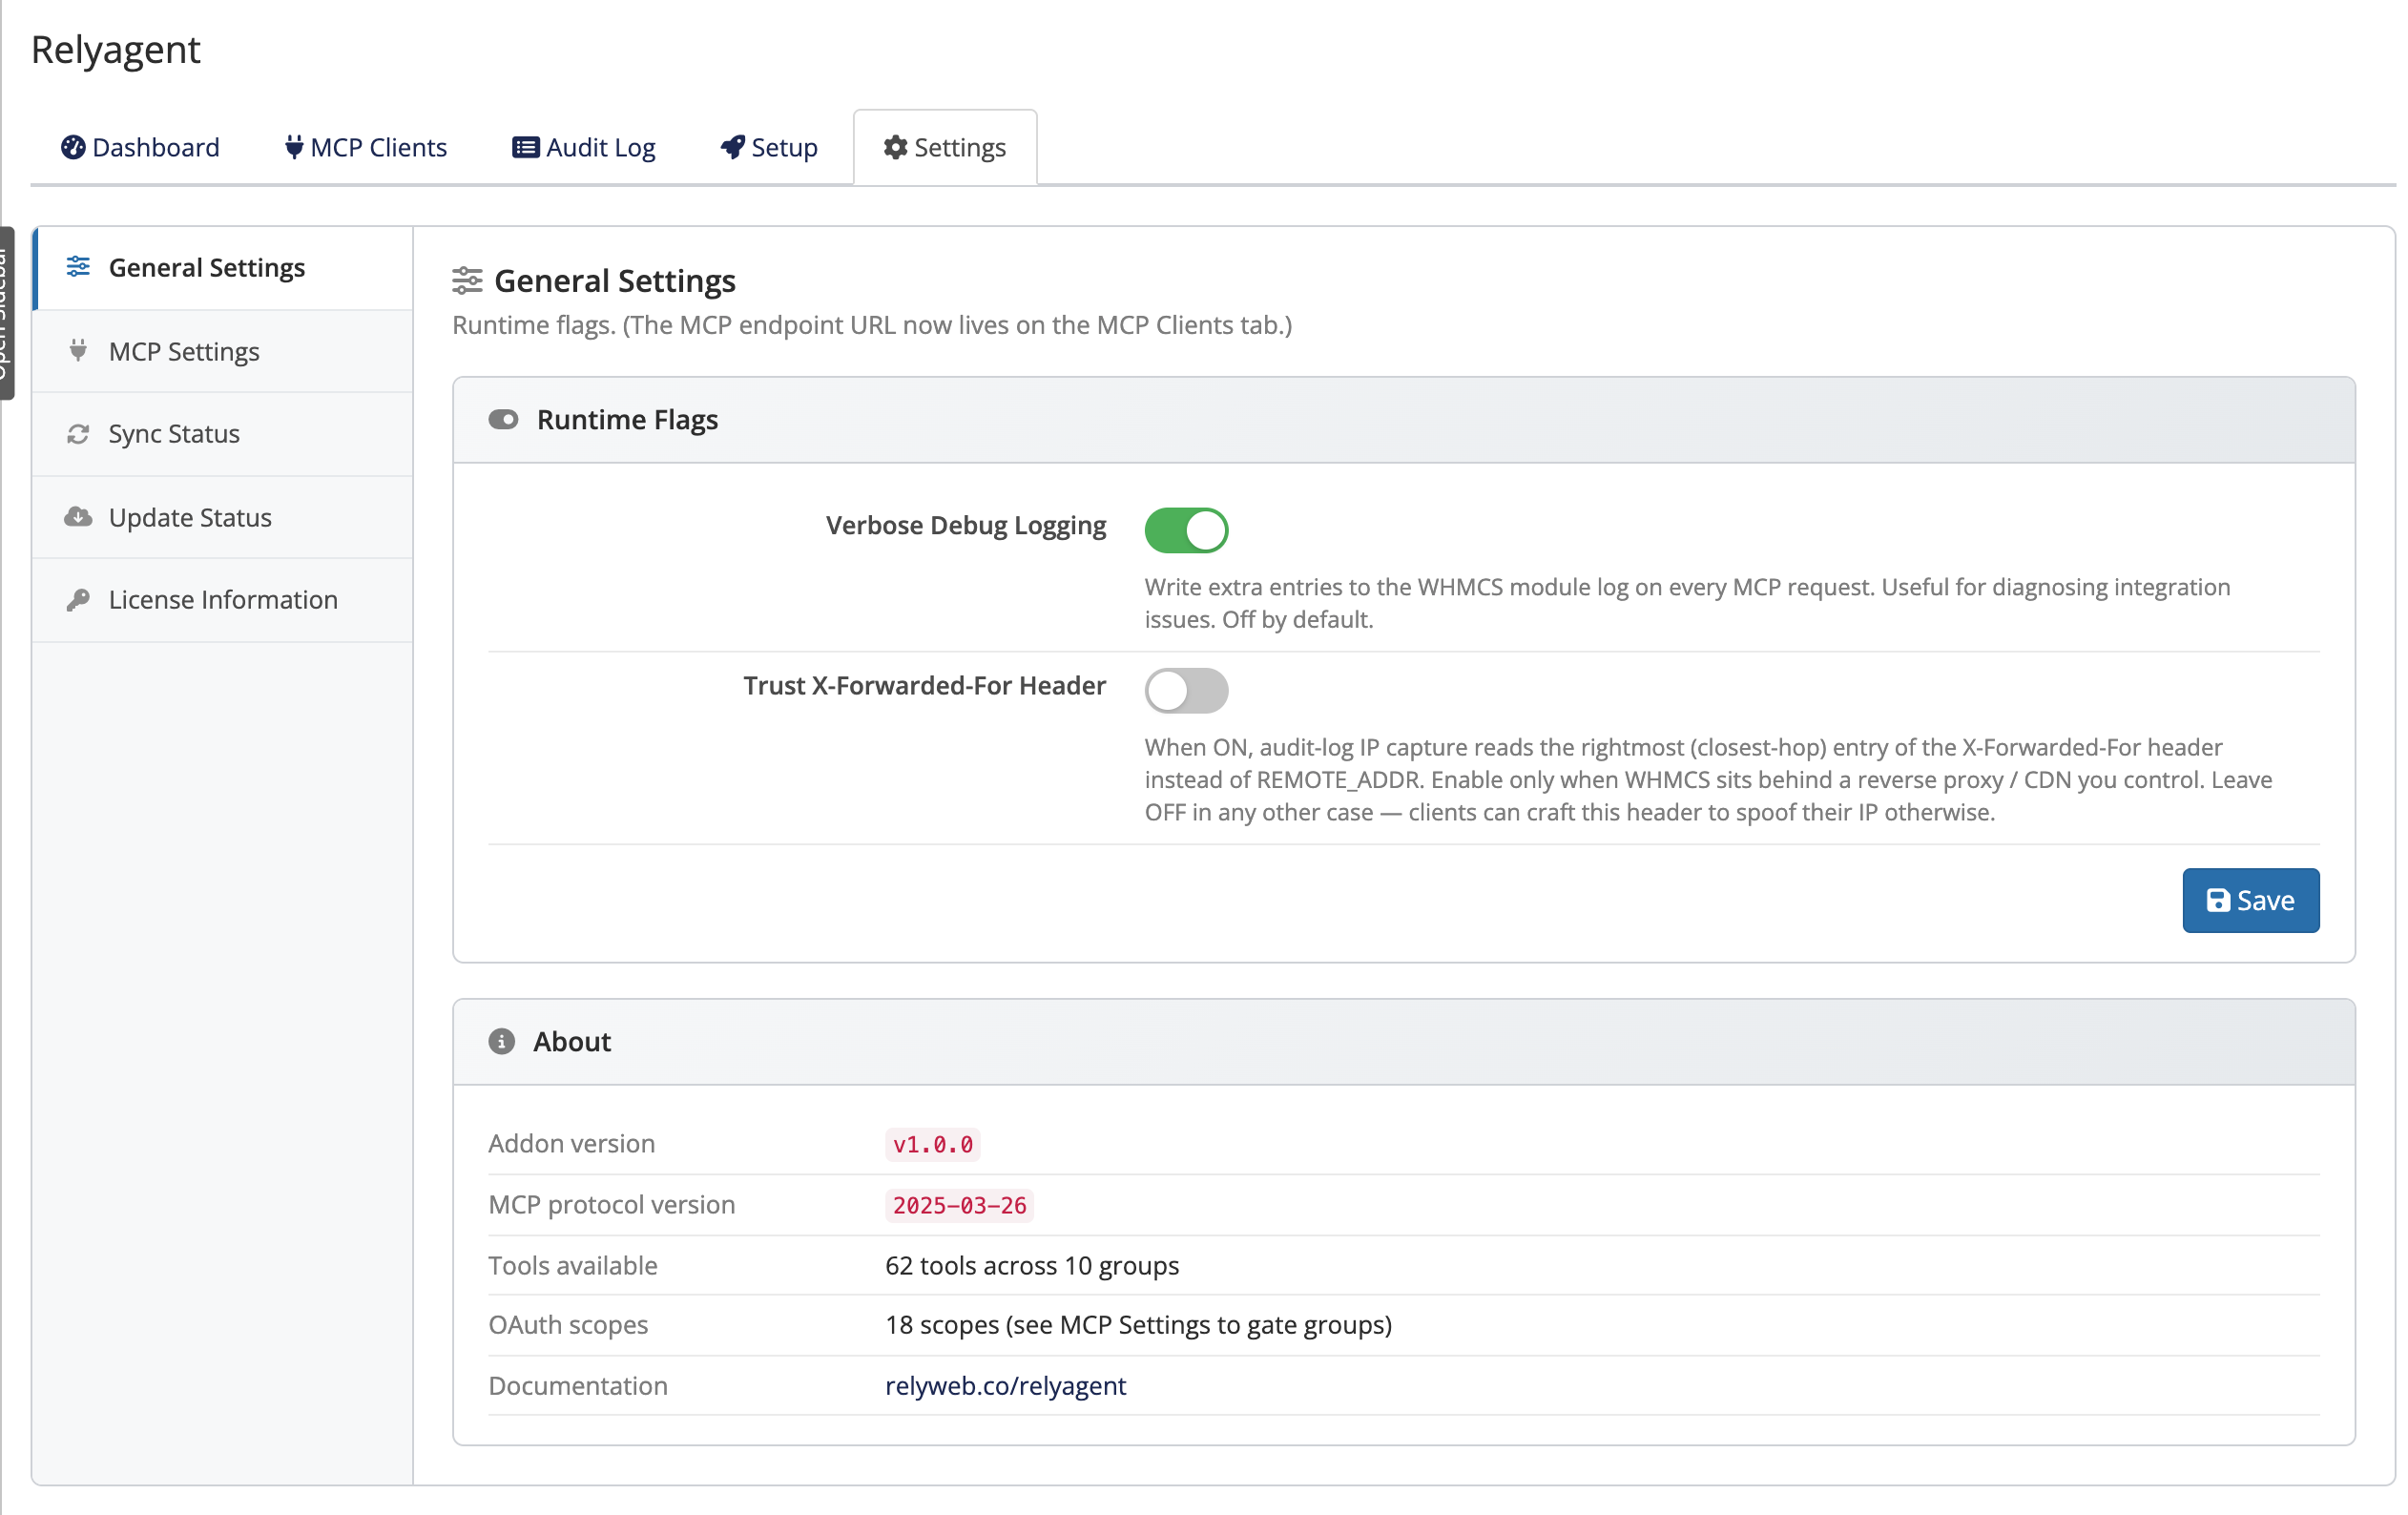Screen dimensions: 2408x1515
Task: Click the Addon version value v1.0.0
Action: 932,1144
